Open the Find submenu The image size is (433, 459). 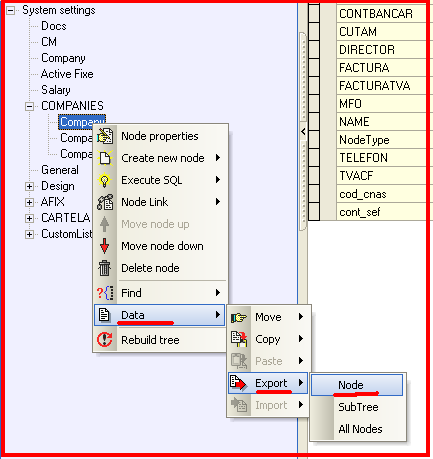pyautogui.click(x=160, y=293)
